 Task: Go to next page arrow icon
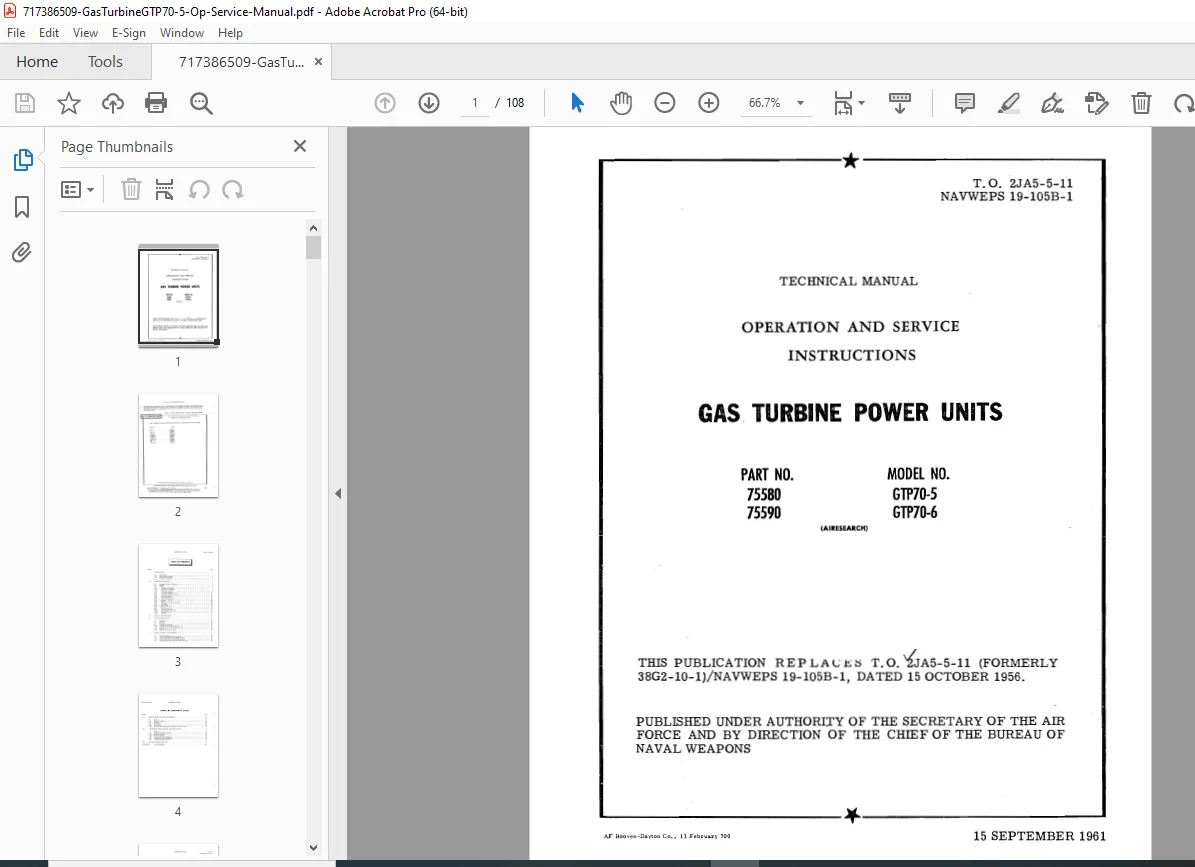(x=429, y=103)
